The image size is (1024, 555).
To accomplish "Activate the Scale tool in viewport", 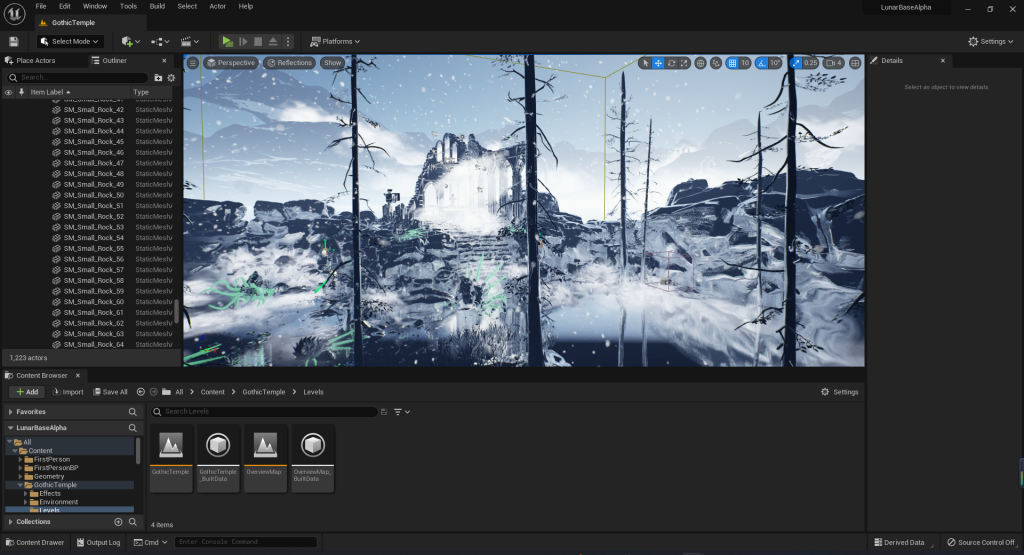I will click(x=684, y=63).
